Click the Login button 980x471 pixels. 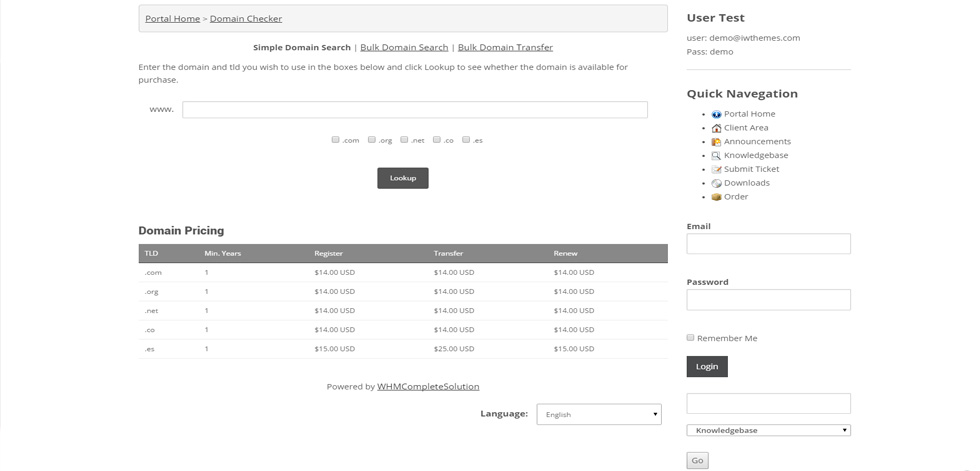(707, 367)
